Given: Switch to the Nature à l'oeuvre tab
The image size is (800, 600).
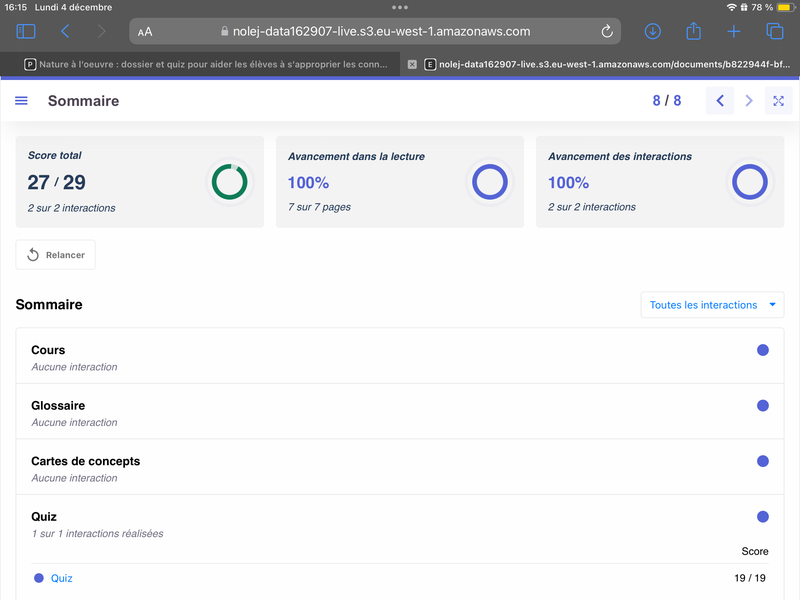Looking at the screenshot, I should tap(205, 64).
